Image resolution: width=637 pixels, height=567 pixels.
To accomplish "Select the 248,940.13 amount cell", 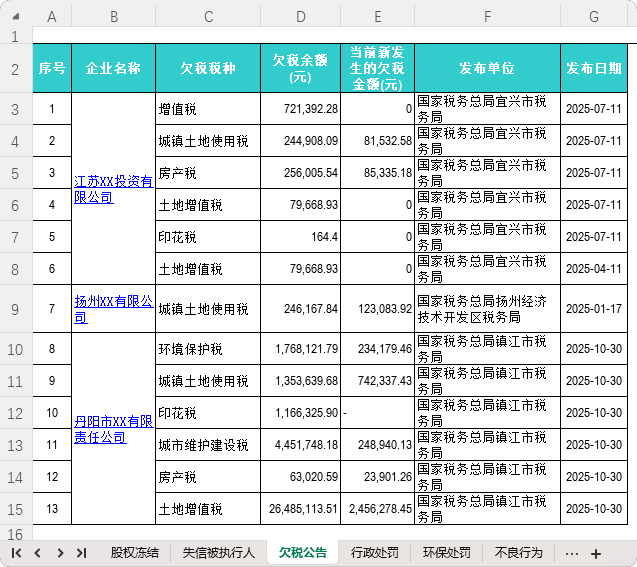I will click(377, 445).
